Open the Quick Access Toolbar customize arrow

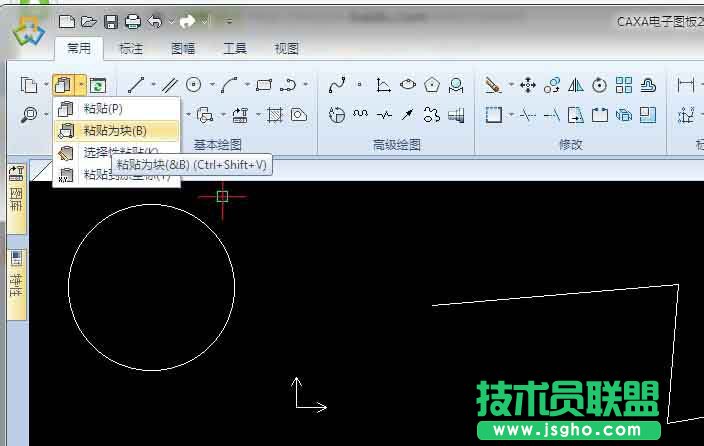tap(229, 21)
